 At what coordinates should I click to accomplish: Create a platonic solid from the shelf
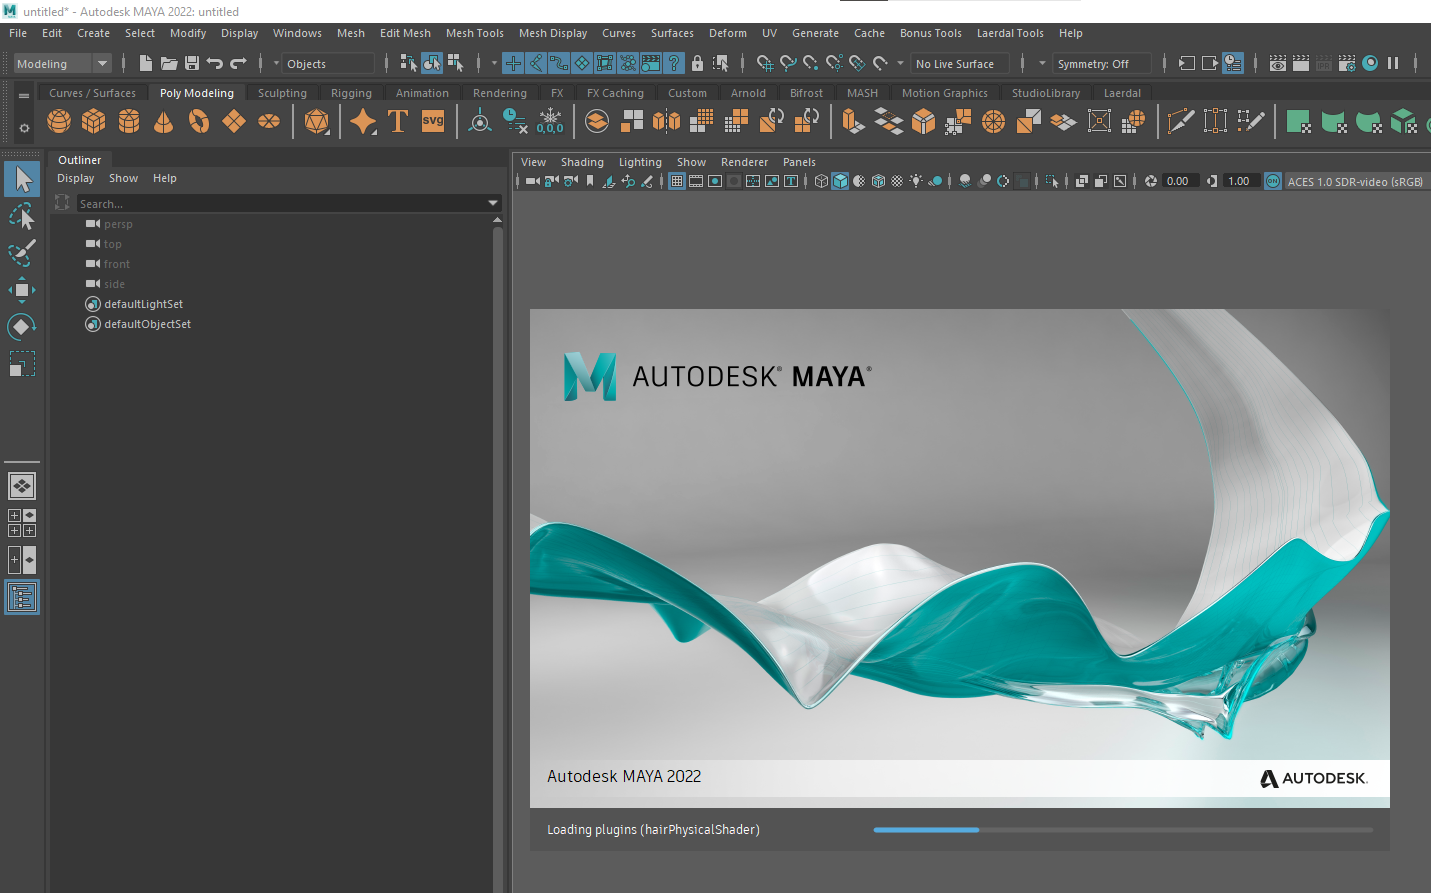[317, 122]
